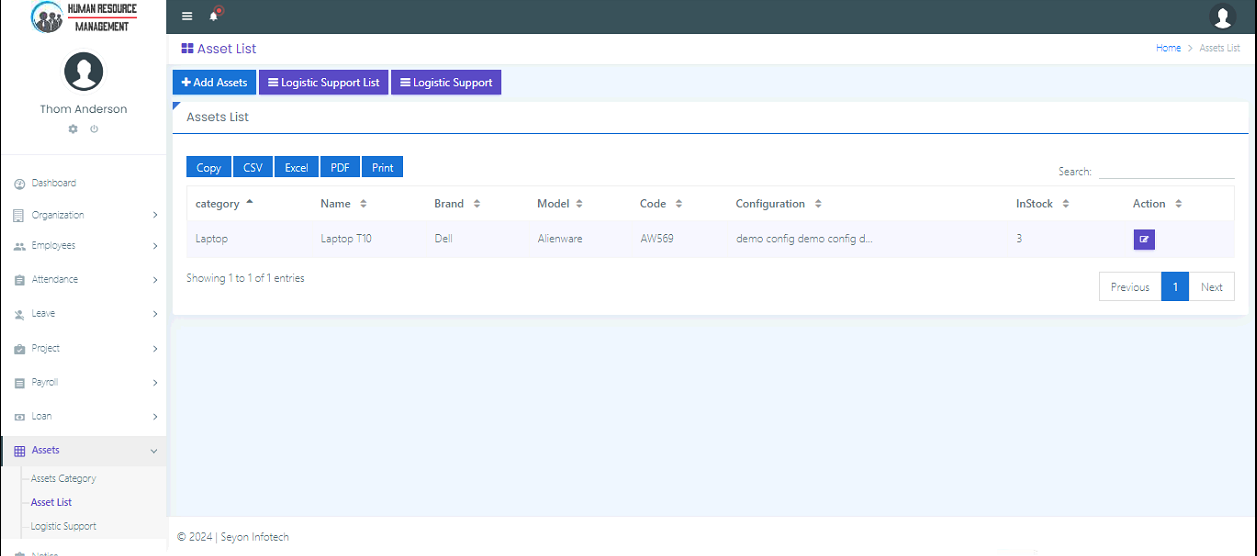Export the table using Excel button
1257x556 pixels.
[x=296, y=167]
